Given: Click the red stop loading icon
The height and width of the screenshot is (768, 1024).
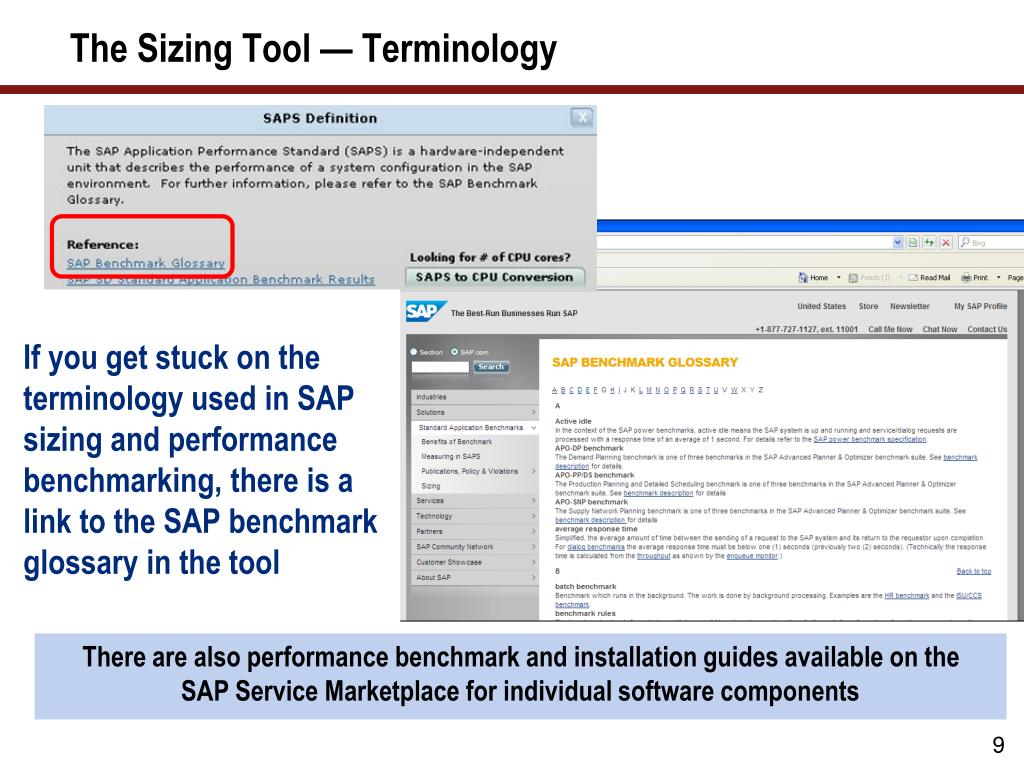Looking at the screenshot, I should 946,242.
